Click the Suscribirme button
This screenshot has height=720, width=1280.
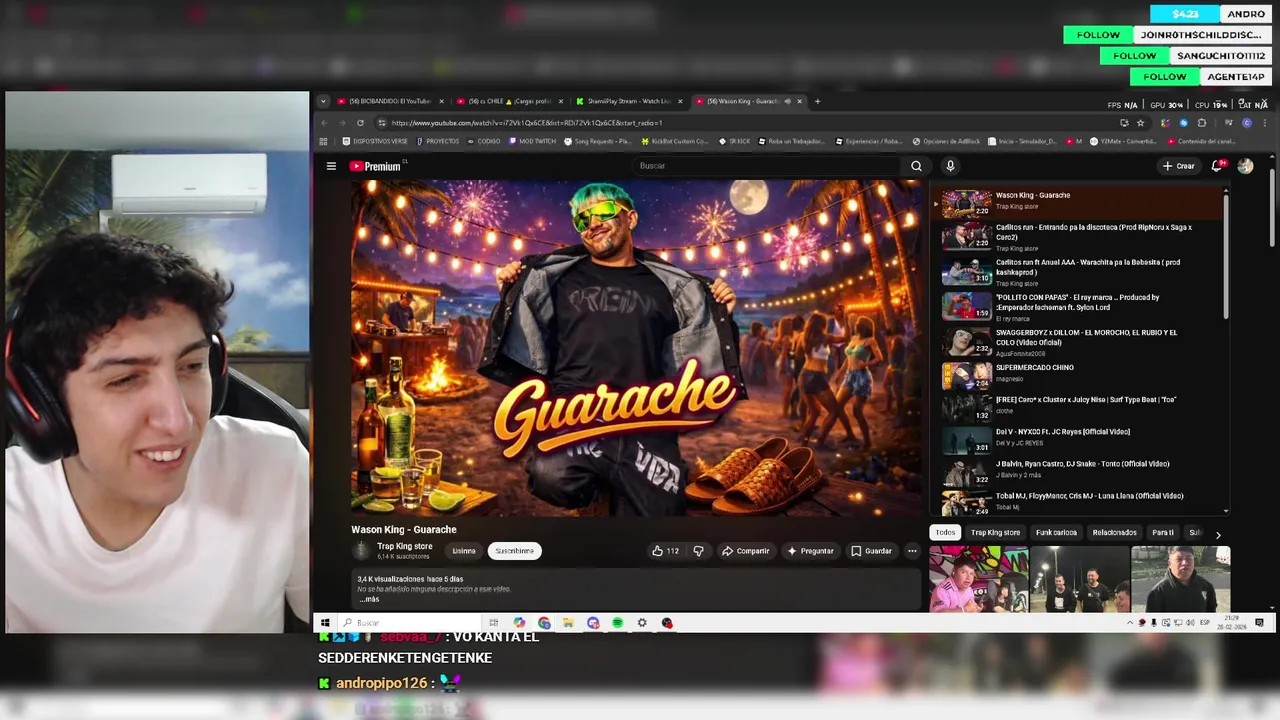(514, 551)
